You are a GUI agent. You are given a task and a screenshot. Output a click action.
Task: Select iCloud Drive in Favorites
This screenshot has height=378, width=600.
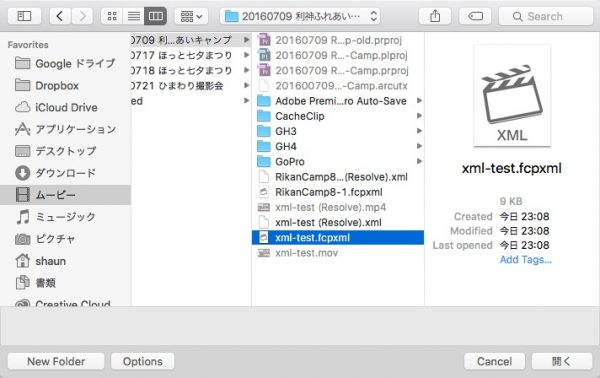click(65, 107)
